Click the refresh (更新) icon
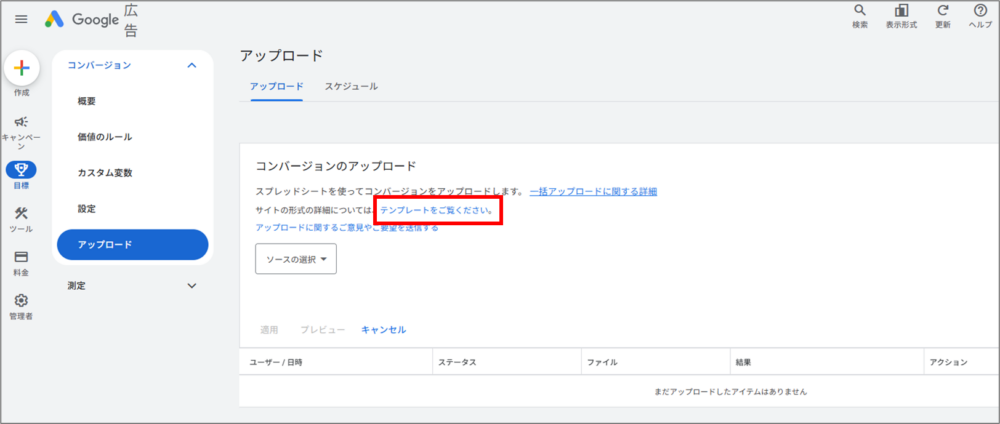 pos(942,12)
